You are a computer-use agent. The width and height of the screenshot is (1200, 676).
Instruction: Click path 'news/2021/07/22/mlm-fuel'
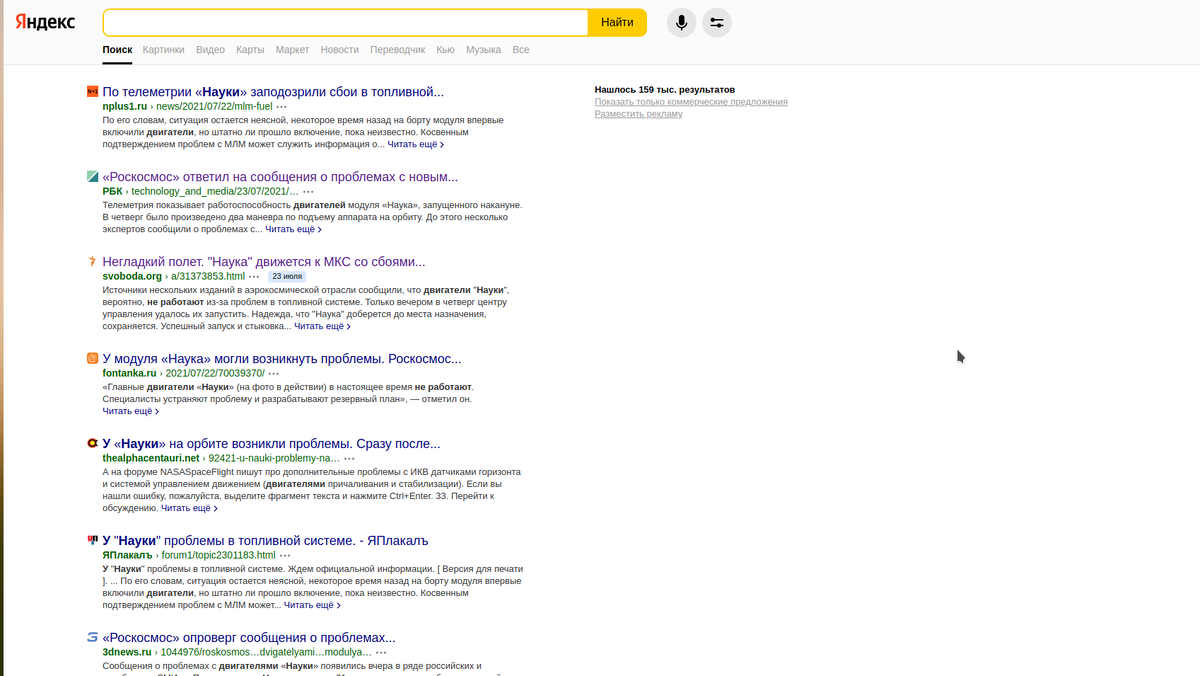click(214, 106)
